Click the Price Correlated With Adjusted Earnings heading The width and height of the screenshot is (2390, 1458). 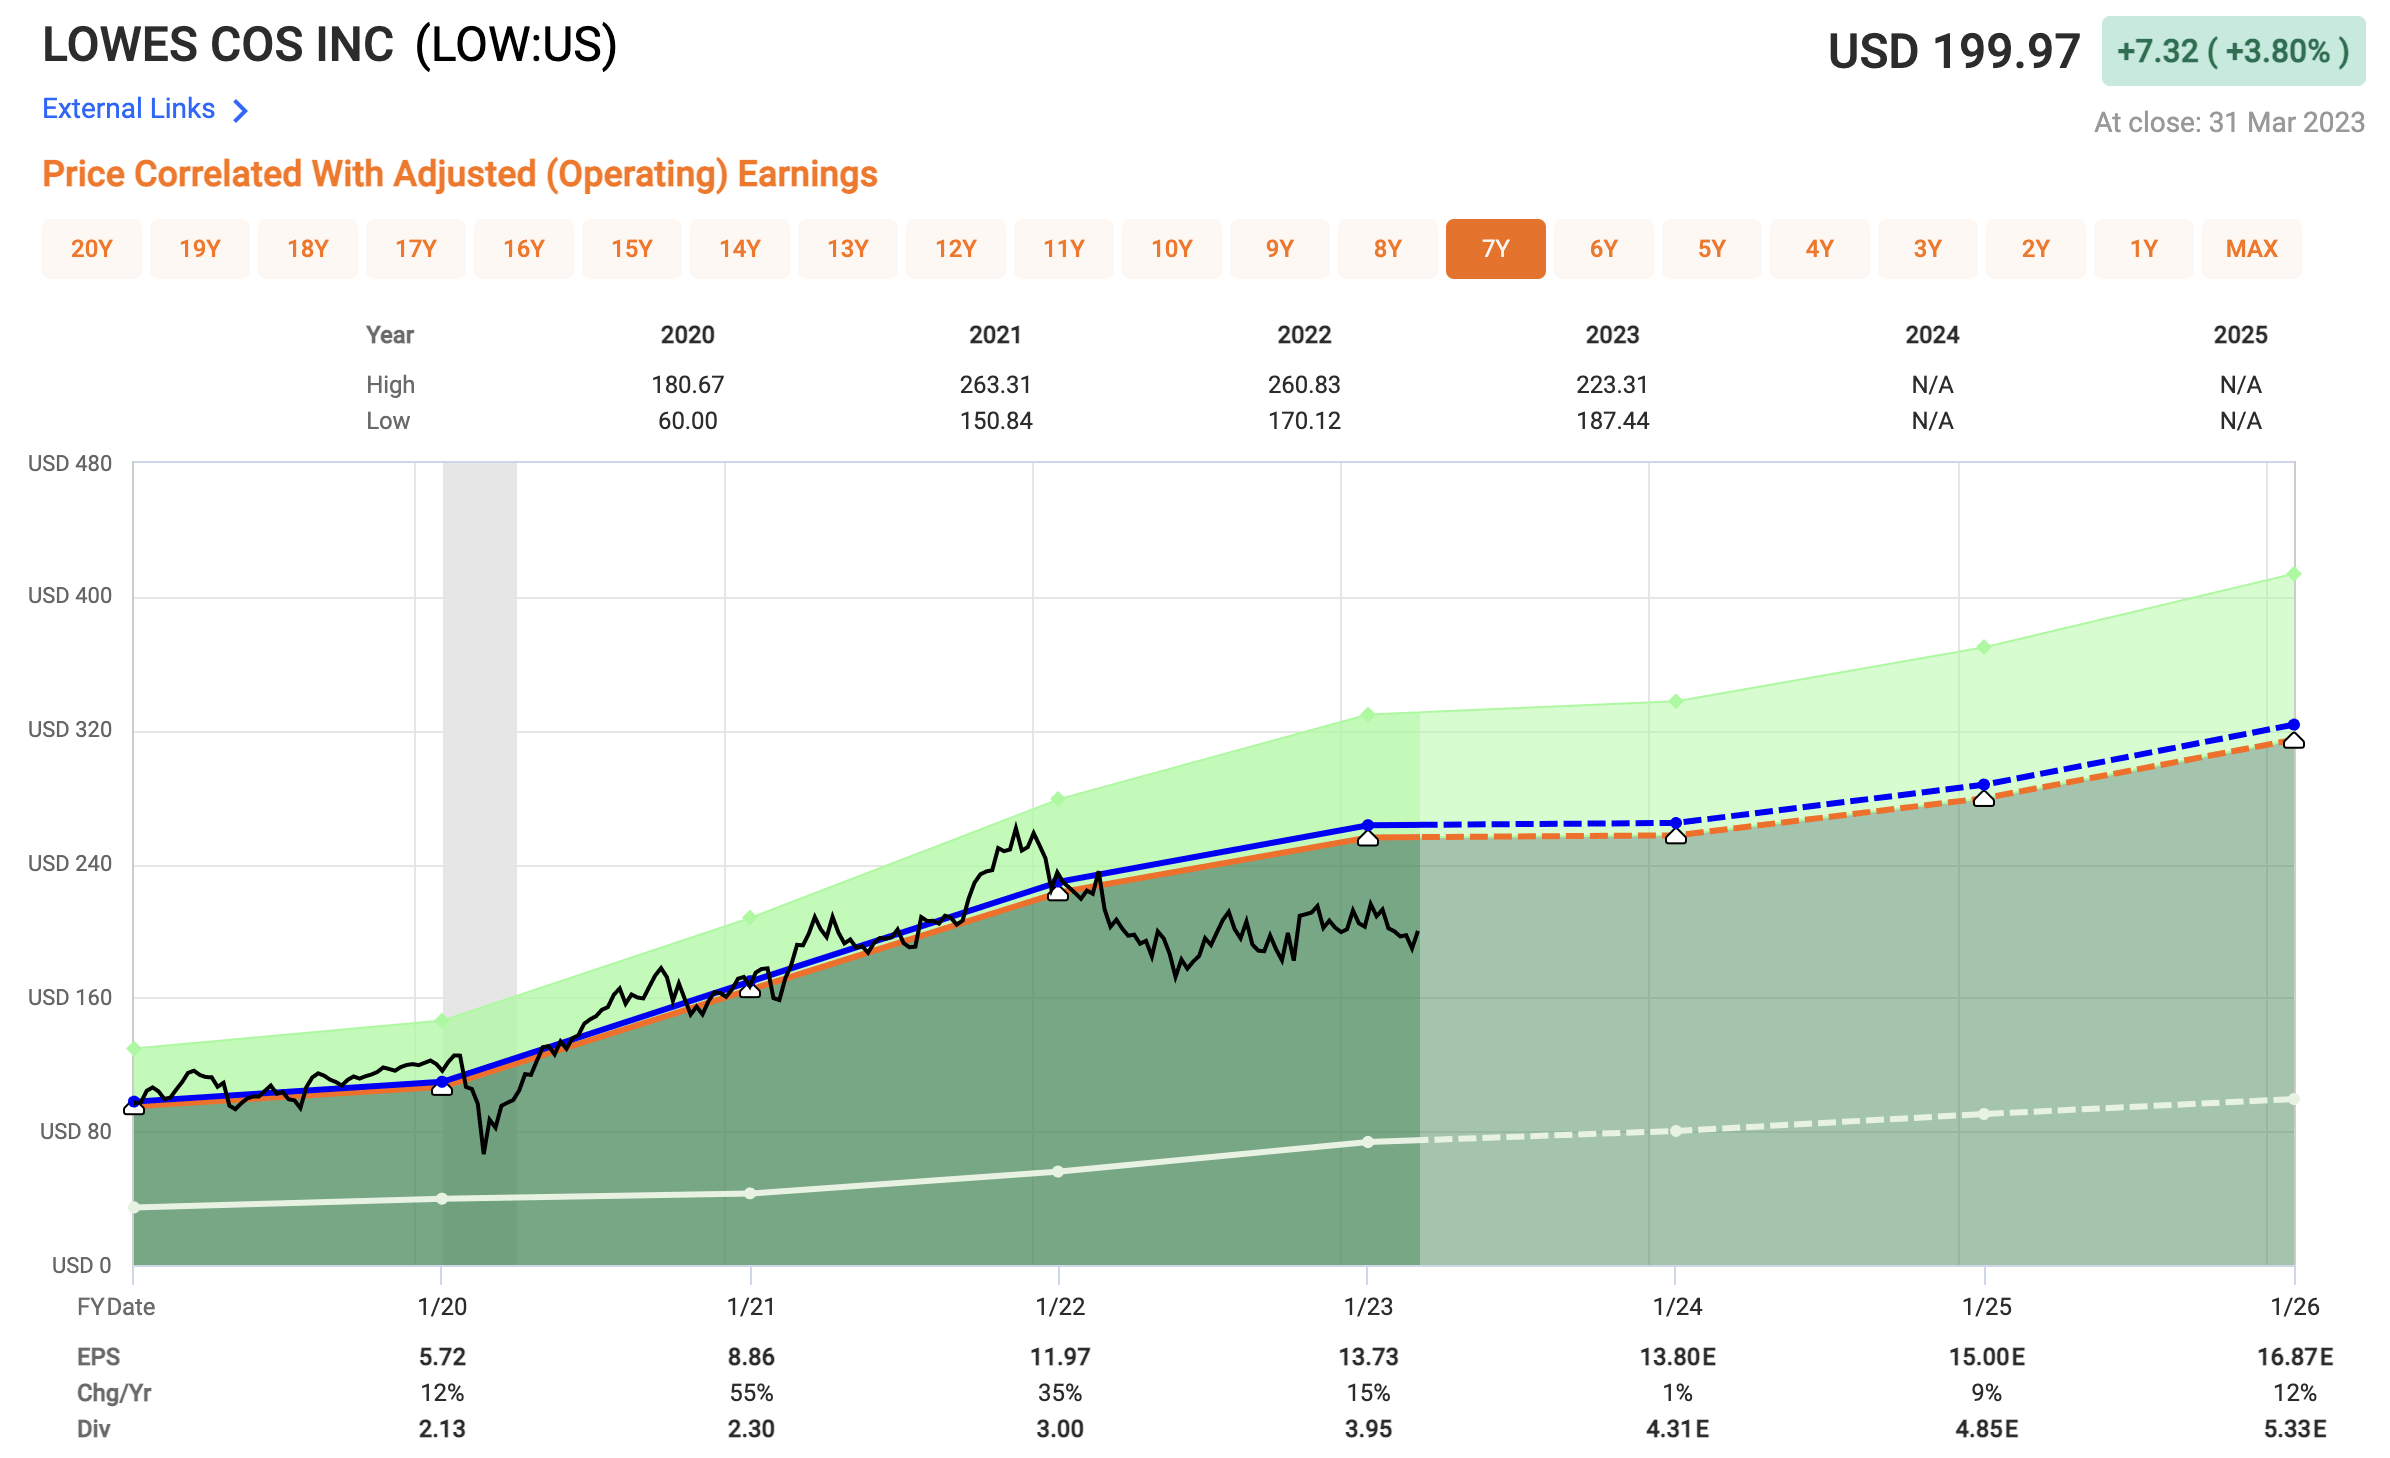click(460, 174)
